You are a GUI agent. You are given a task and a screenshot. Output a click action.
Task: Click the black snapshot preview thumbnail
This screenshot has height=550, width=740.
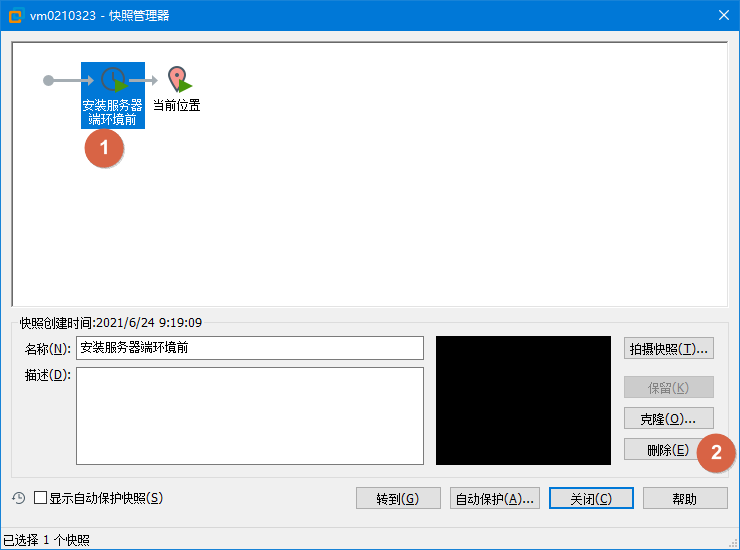523,400
